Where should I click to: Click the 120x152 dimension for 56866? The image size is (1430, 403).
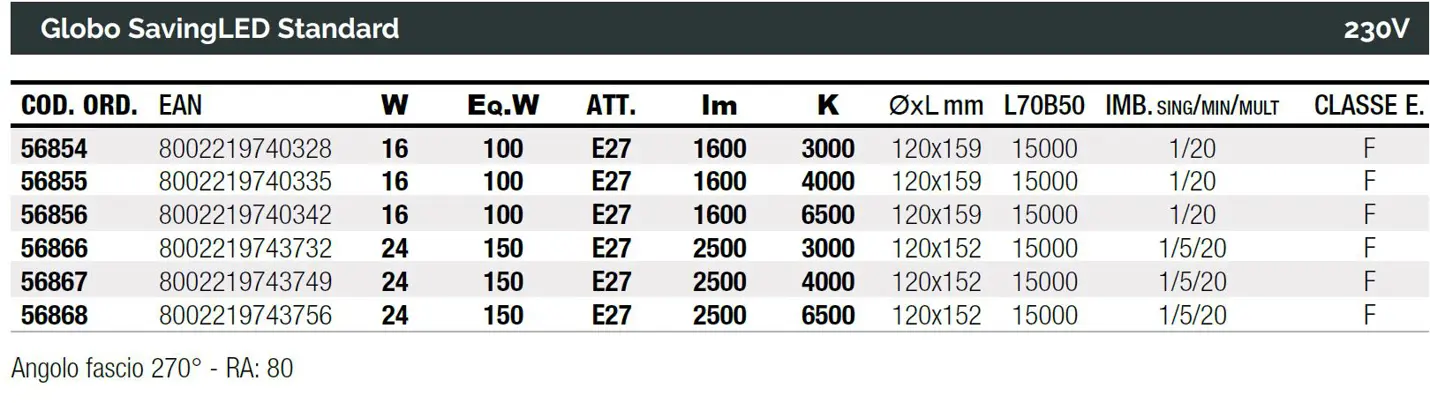(936, 248)
